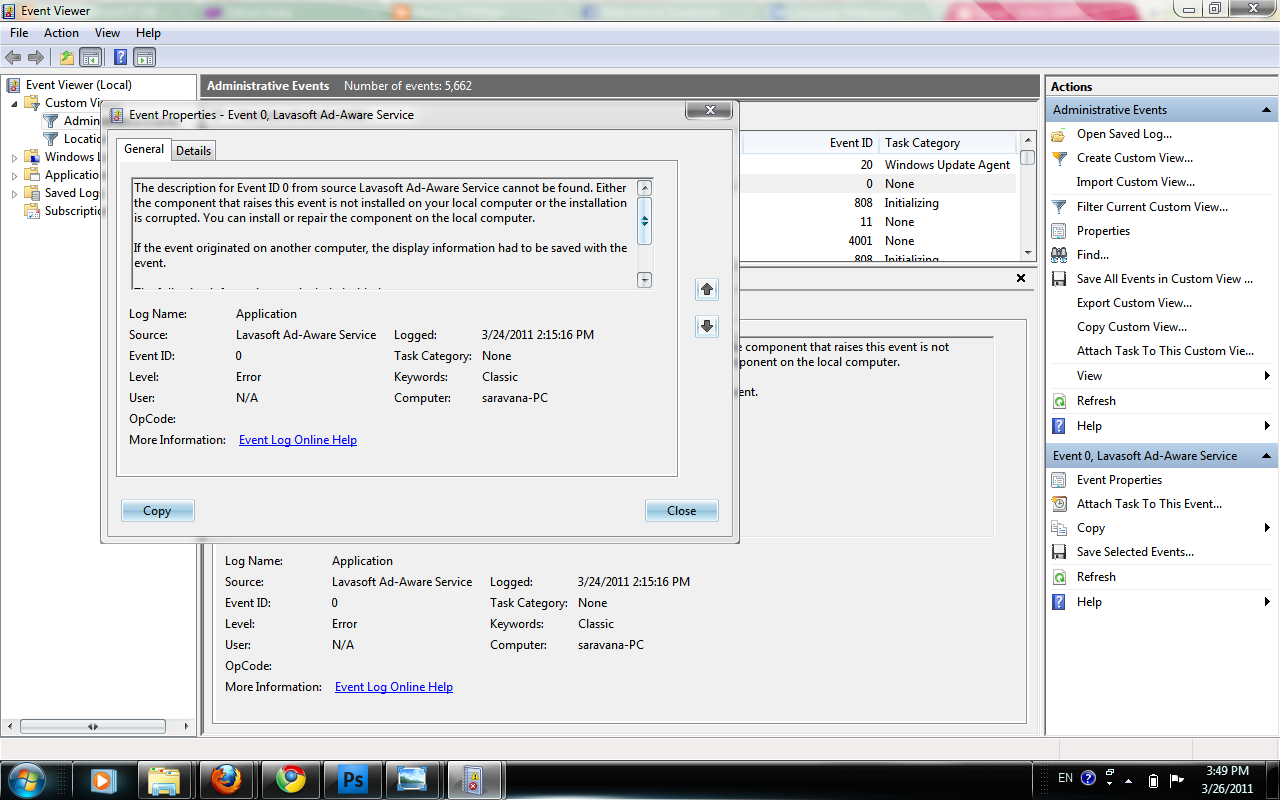Close the preview pane with its X
The width and height of the screenshot is (1280, 800).
click(x=1021, y=278)
